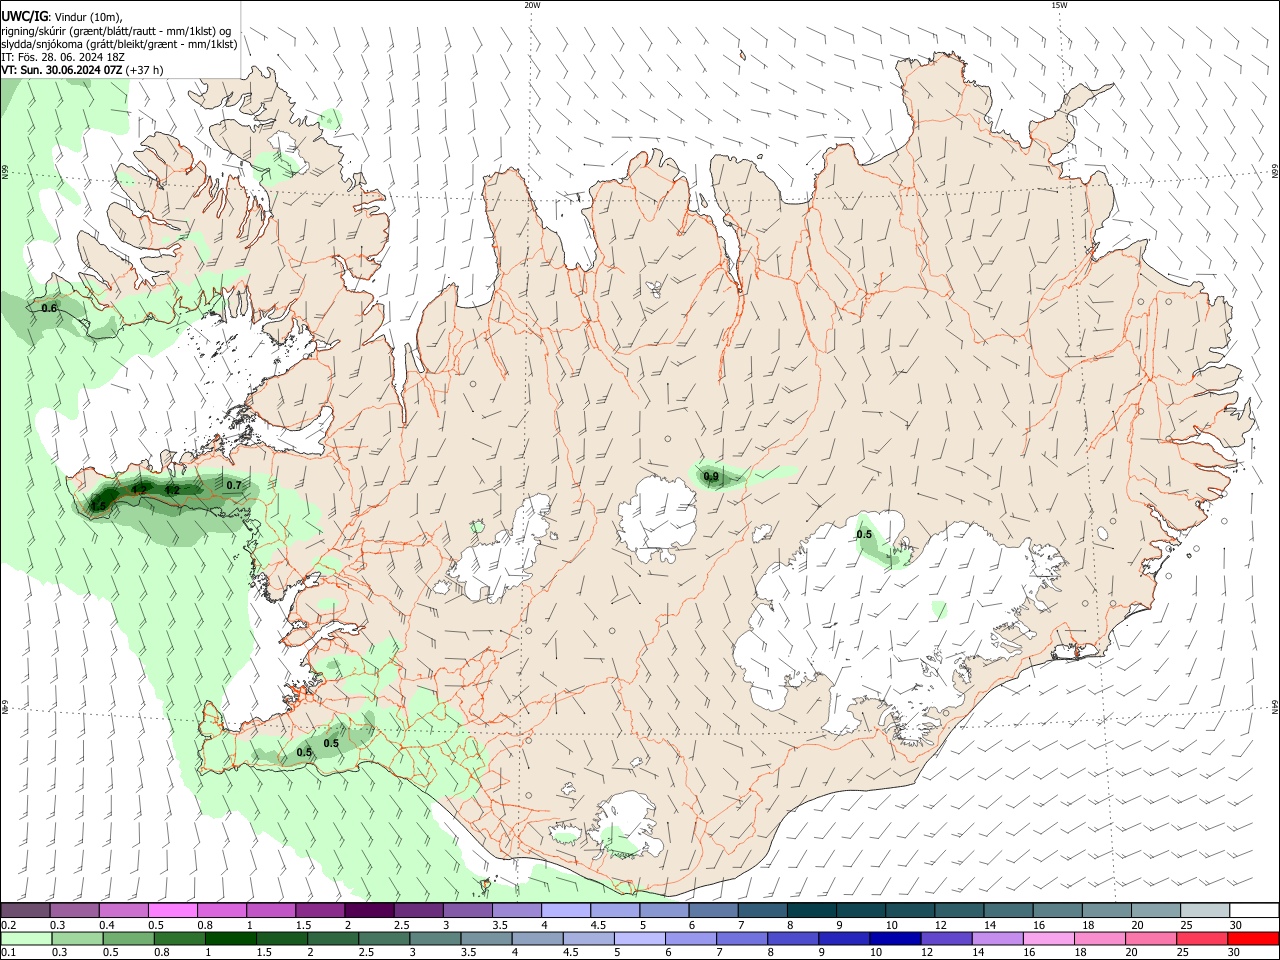Pick the violet 12 mm rain legend swatch
Image resolution: width=1280 pixels, height=960 pixels.
pos(946,938)
